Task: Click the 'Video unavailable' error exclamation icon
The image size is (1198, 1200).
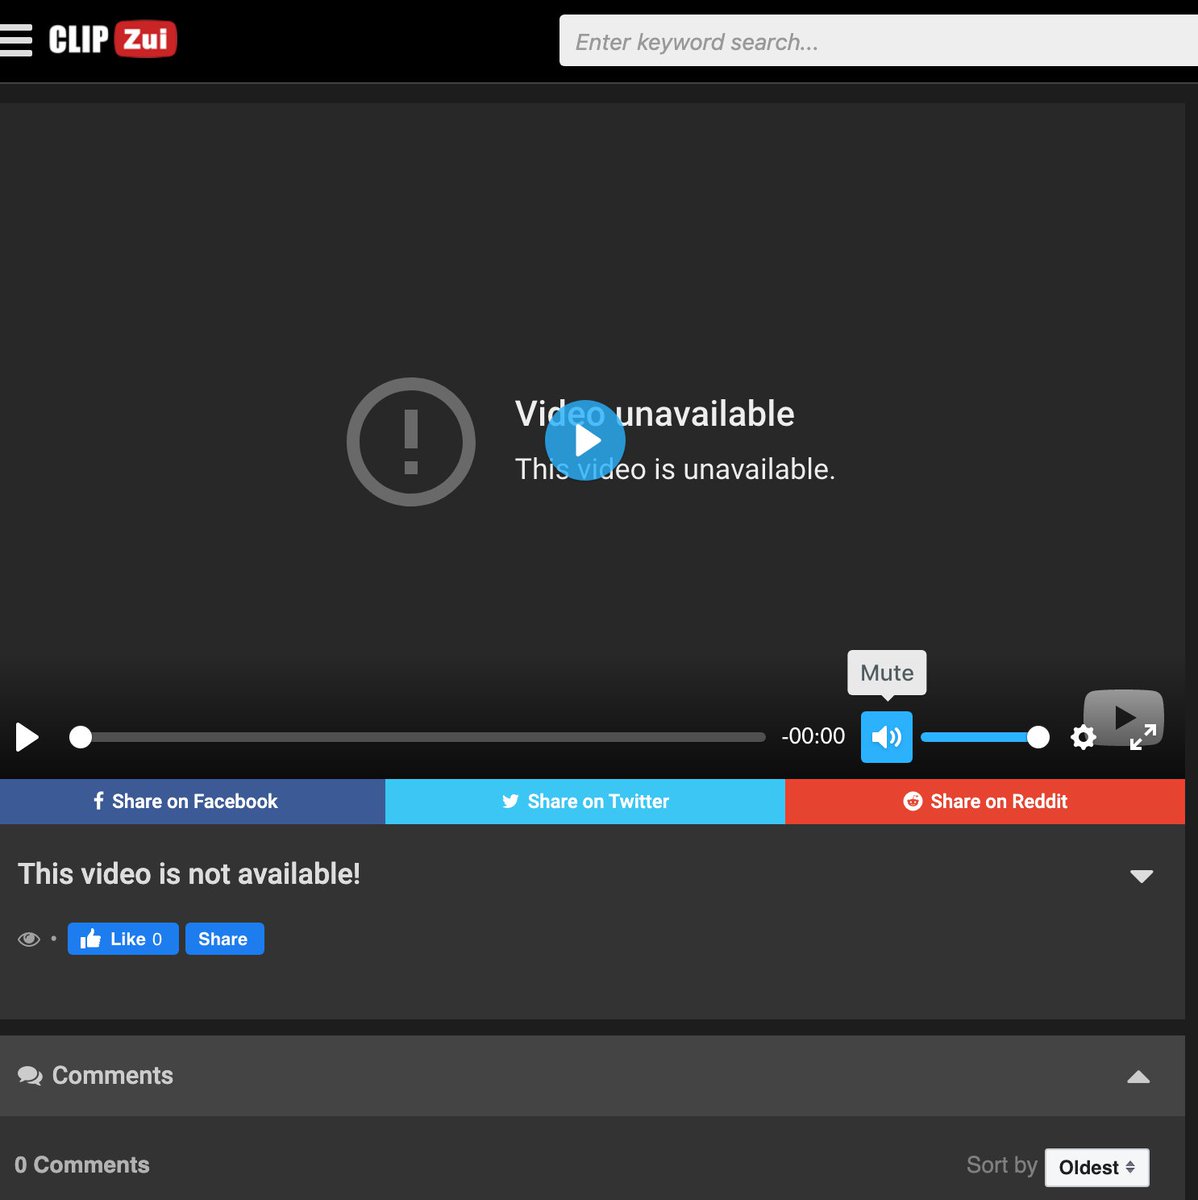Action: point(411,441)
